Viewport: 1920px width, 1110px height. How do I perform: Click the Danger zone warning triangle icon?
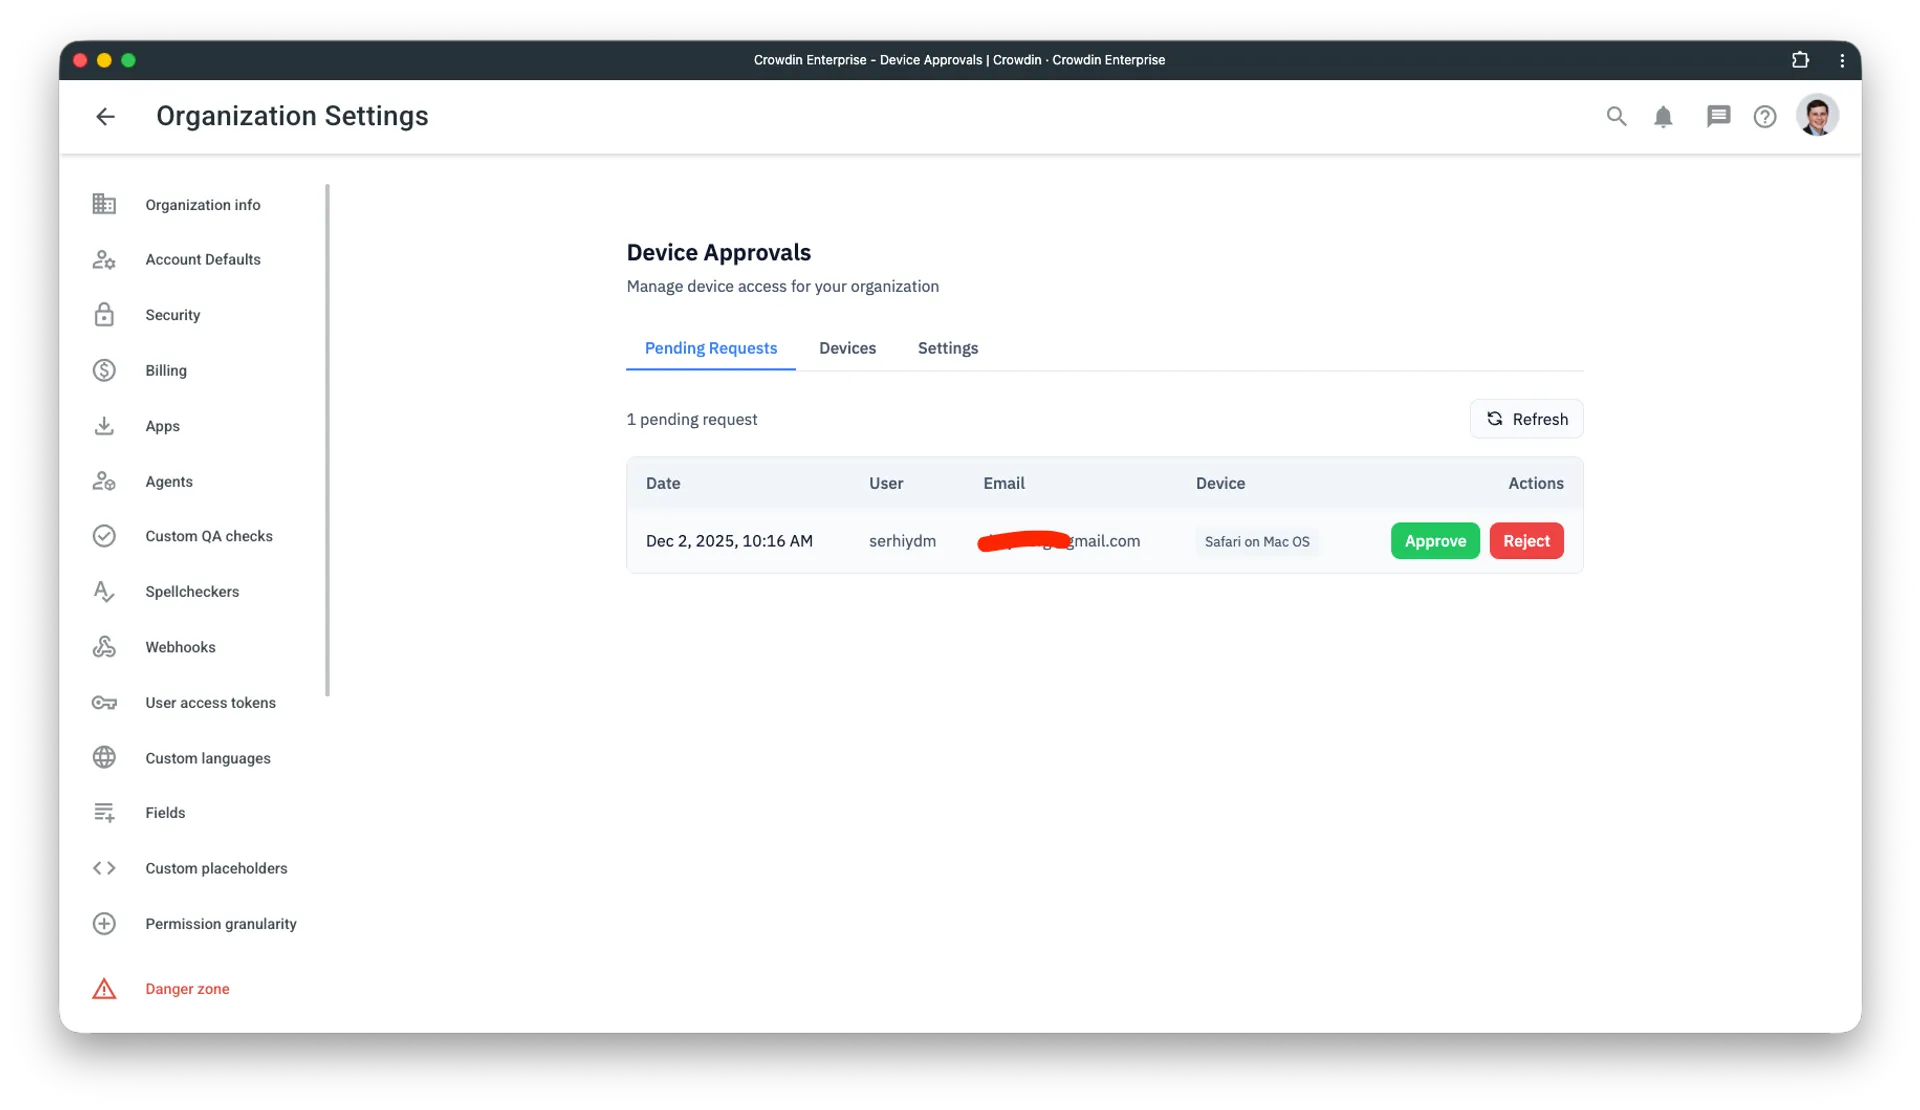click(x=104, y=988)
